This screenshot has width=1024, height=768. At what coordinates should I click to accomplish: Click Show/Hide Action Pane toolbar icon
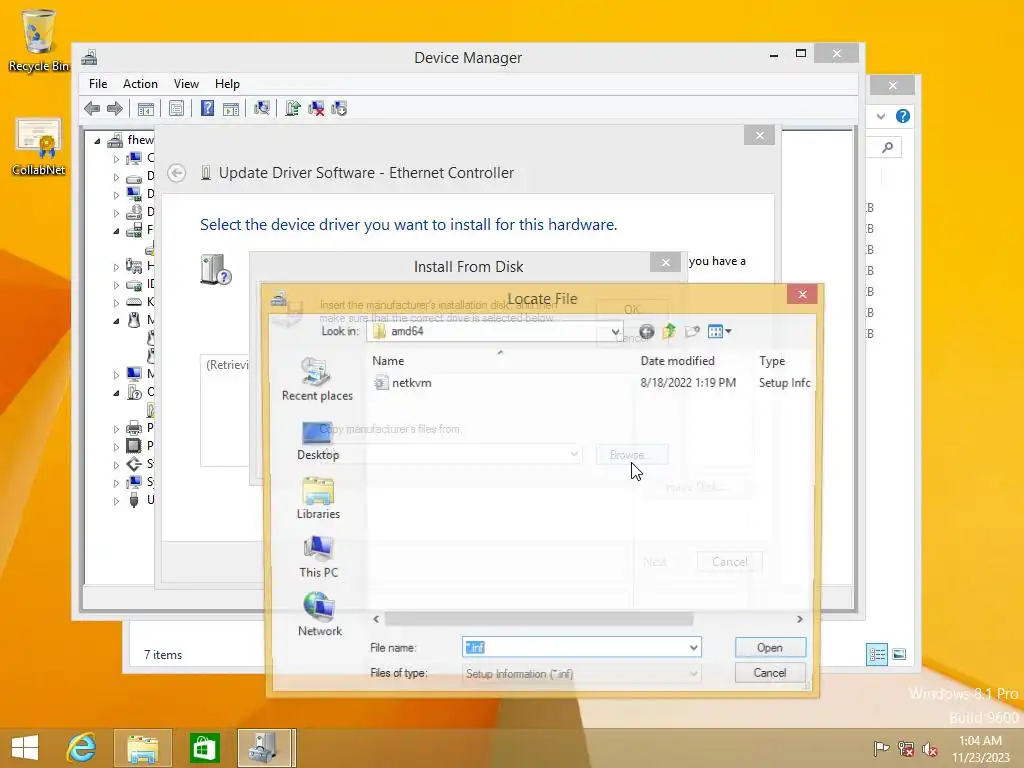point(231,108)
